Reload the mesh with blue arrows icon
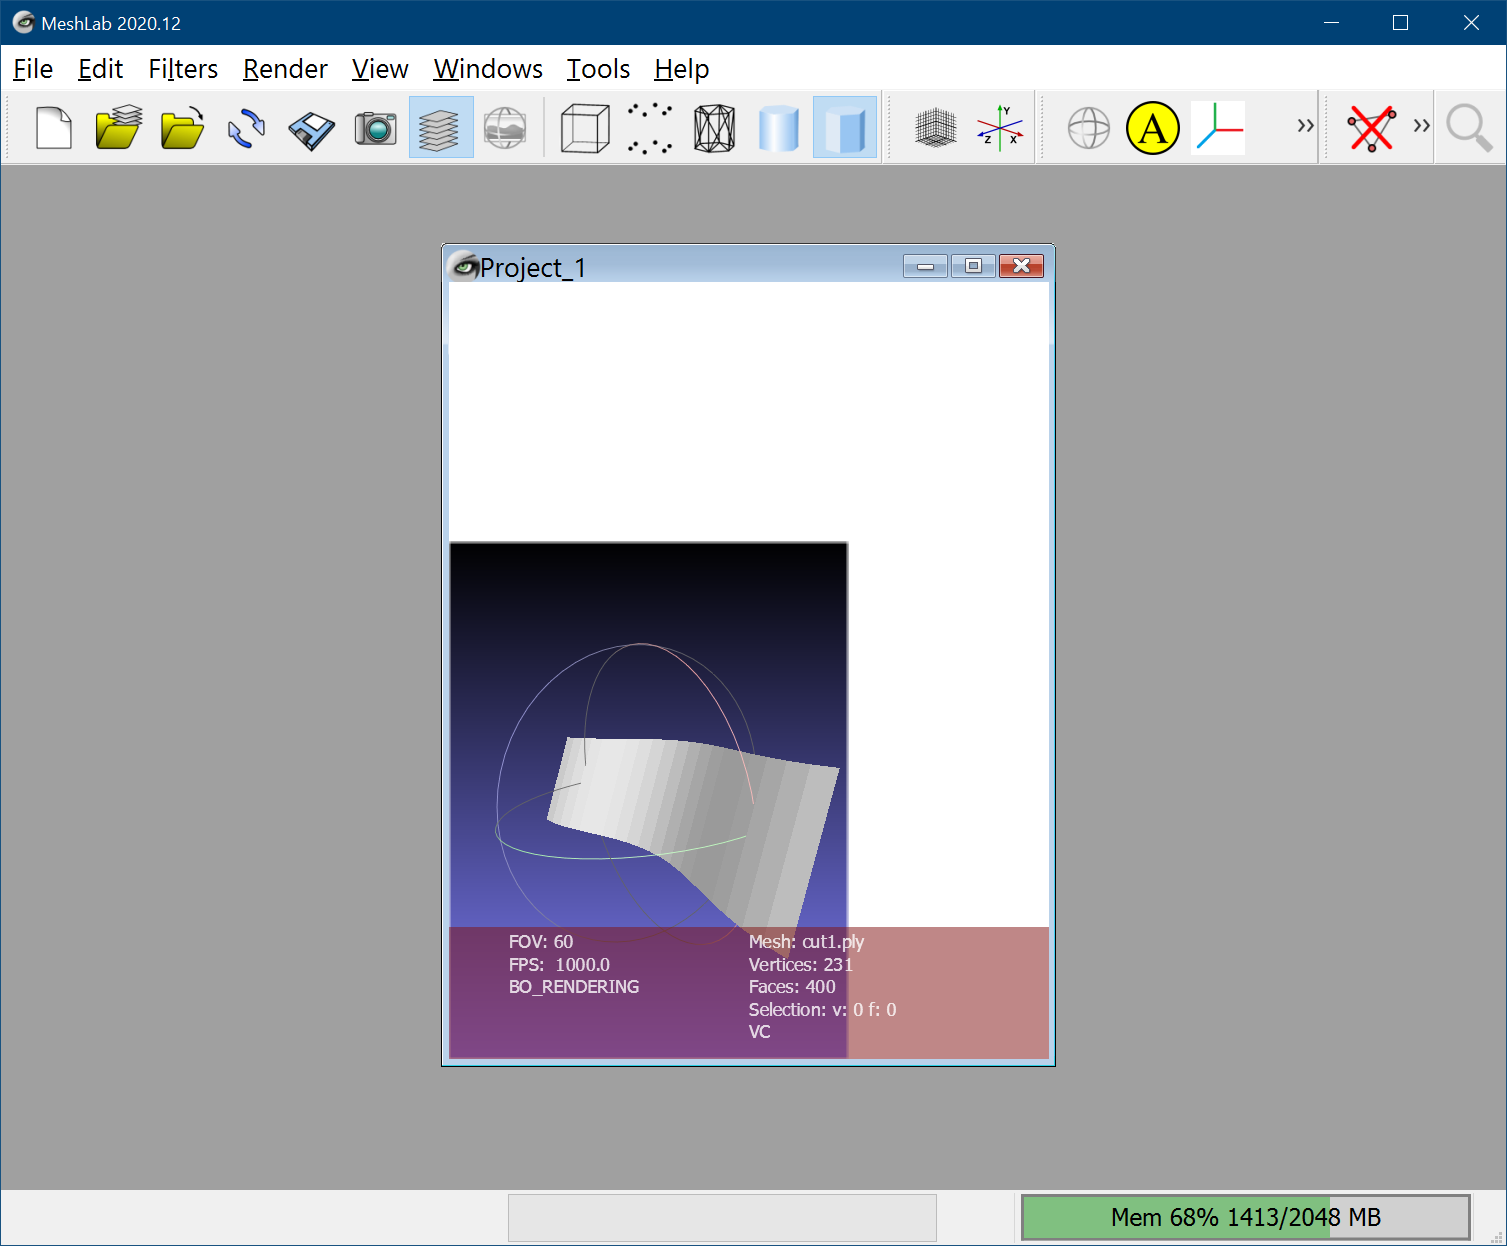Viewport: 1507px width, 1246px height. pos(246,128)
